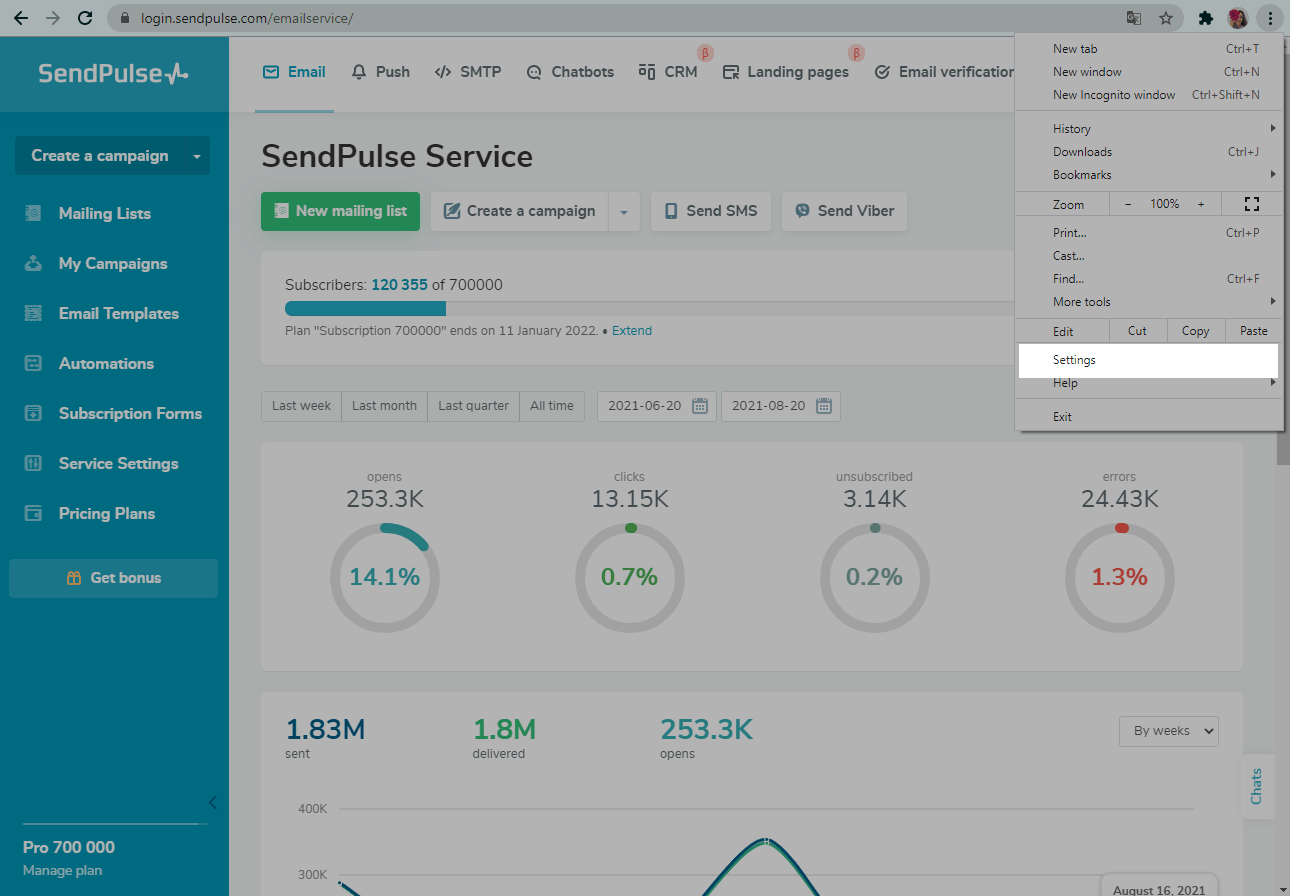Click the Extend plan link
The height and width of the screenshot is (896, 1290).
pyautogui.click(x=632, y=331)
